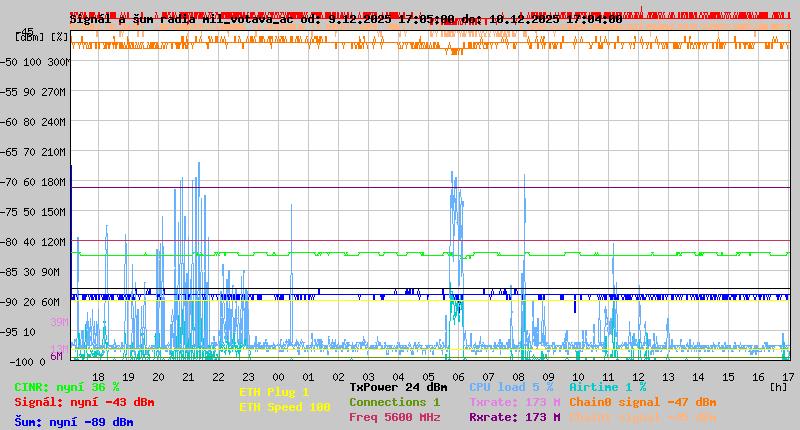Click the '04' hour label on time axis

point(398,377)
